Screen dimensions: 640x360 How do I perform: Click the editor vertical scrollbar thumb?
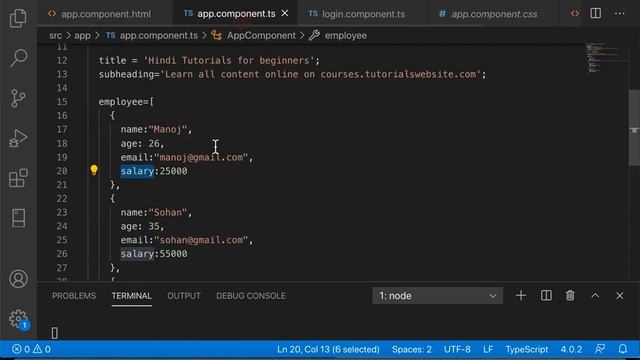[x=634, y=128]
